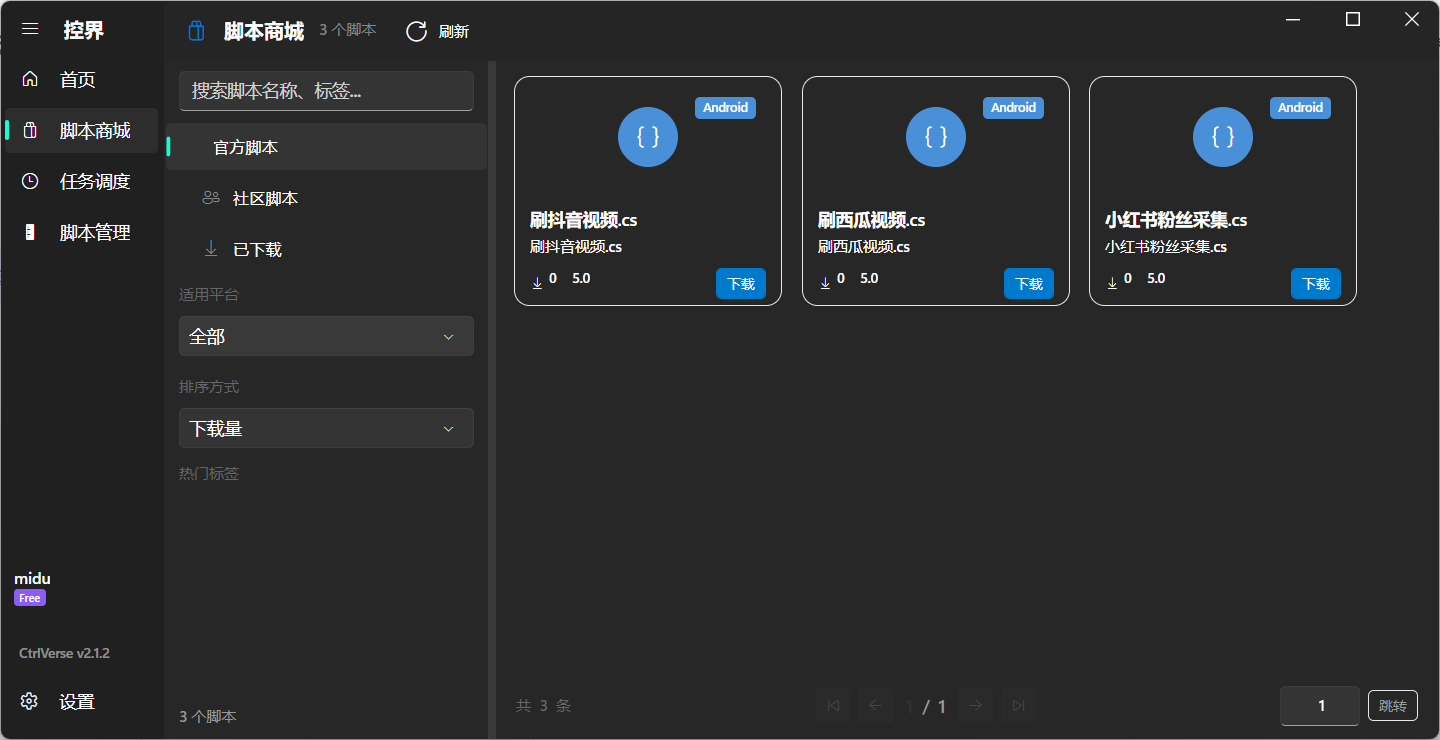The height and width of the screenshot is (740, 1440).
Task: Open 任务调度 task scheduler
Action: 81,182
